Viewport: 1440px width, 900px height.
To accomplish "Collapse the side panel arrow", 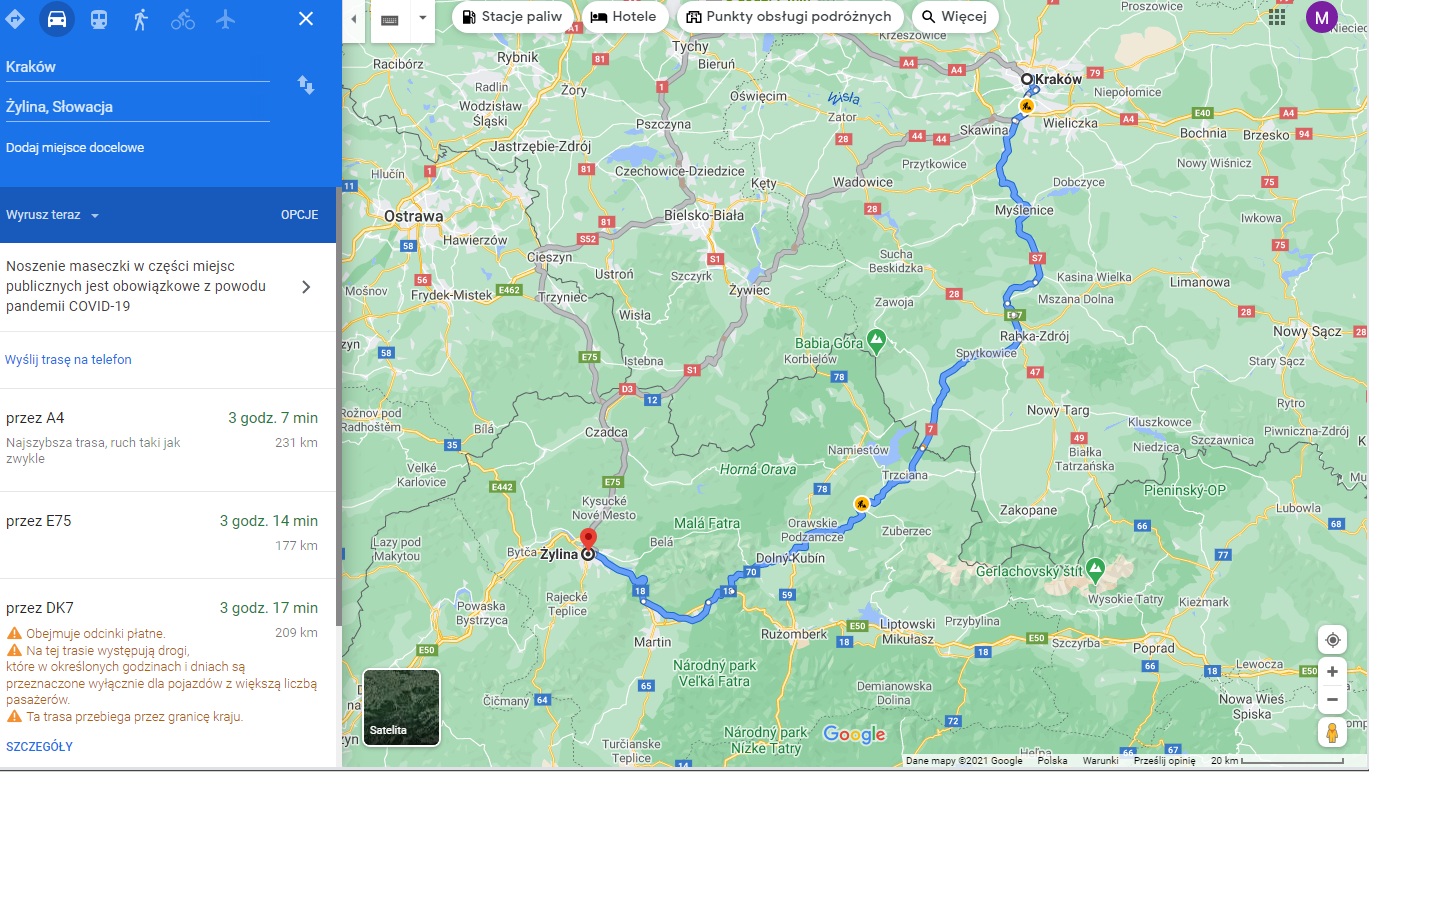I will [x=353, y=19].
